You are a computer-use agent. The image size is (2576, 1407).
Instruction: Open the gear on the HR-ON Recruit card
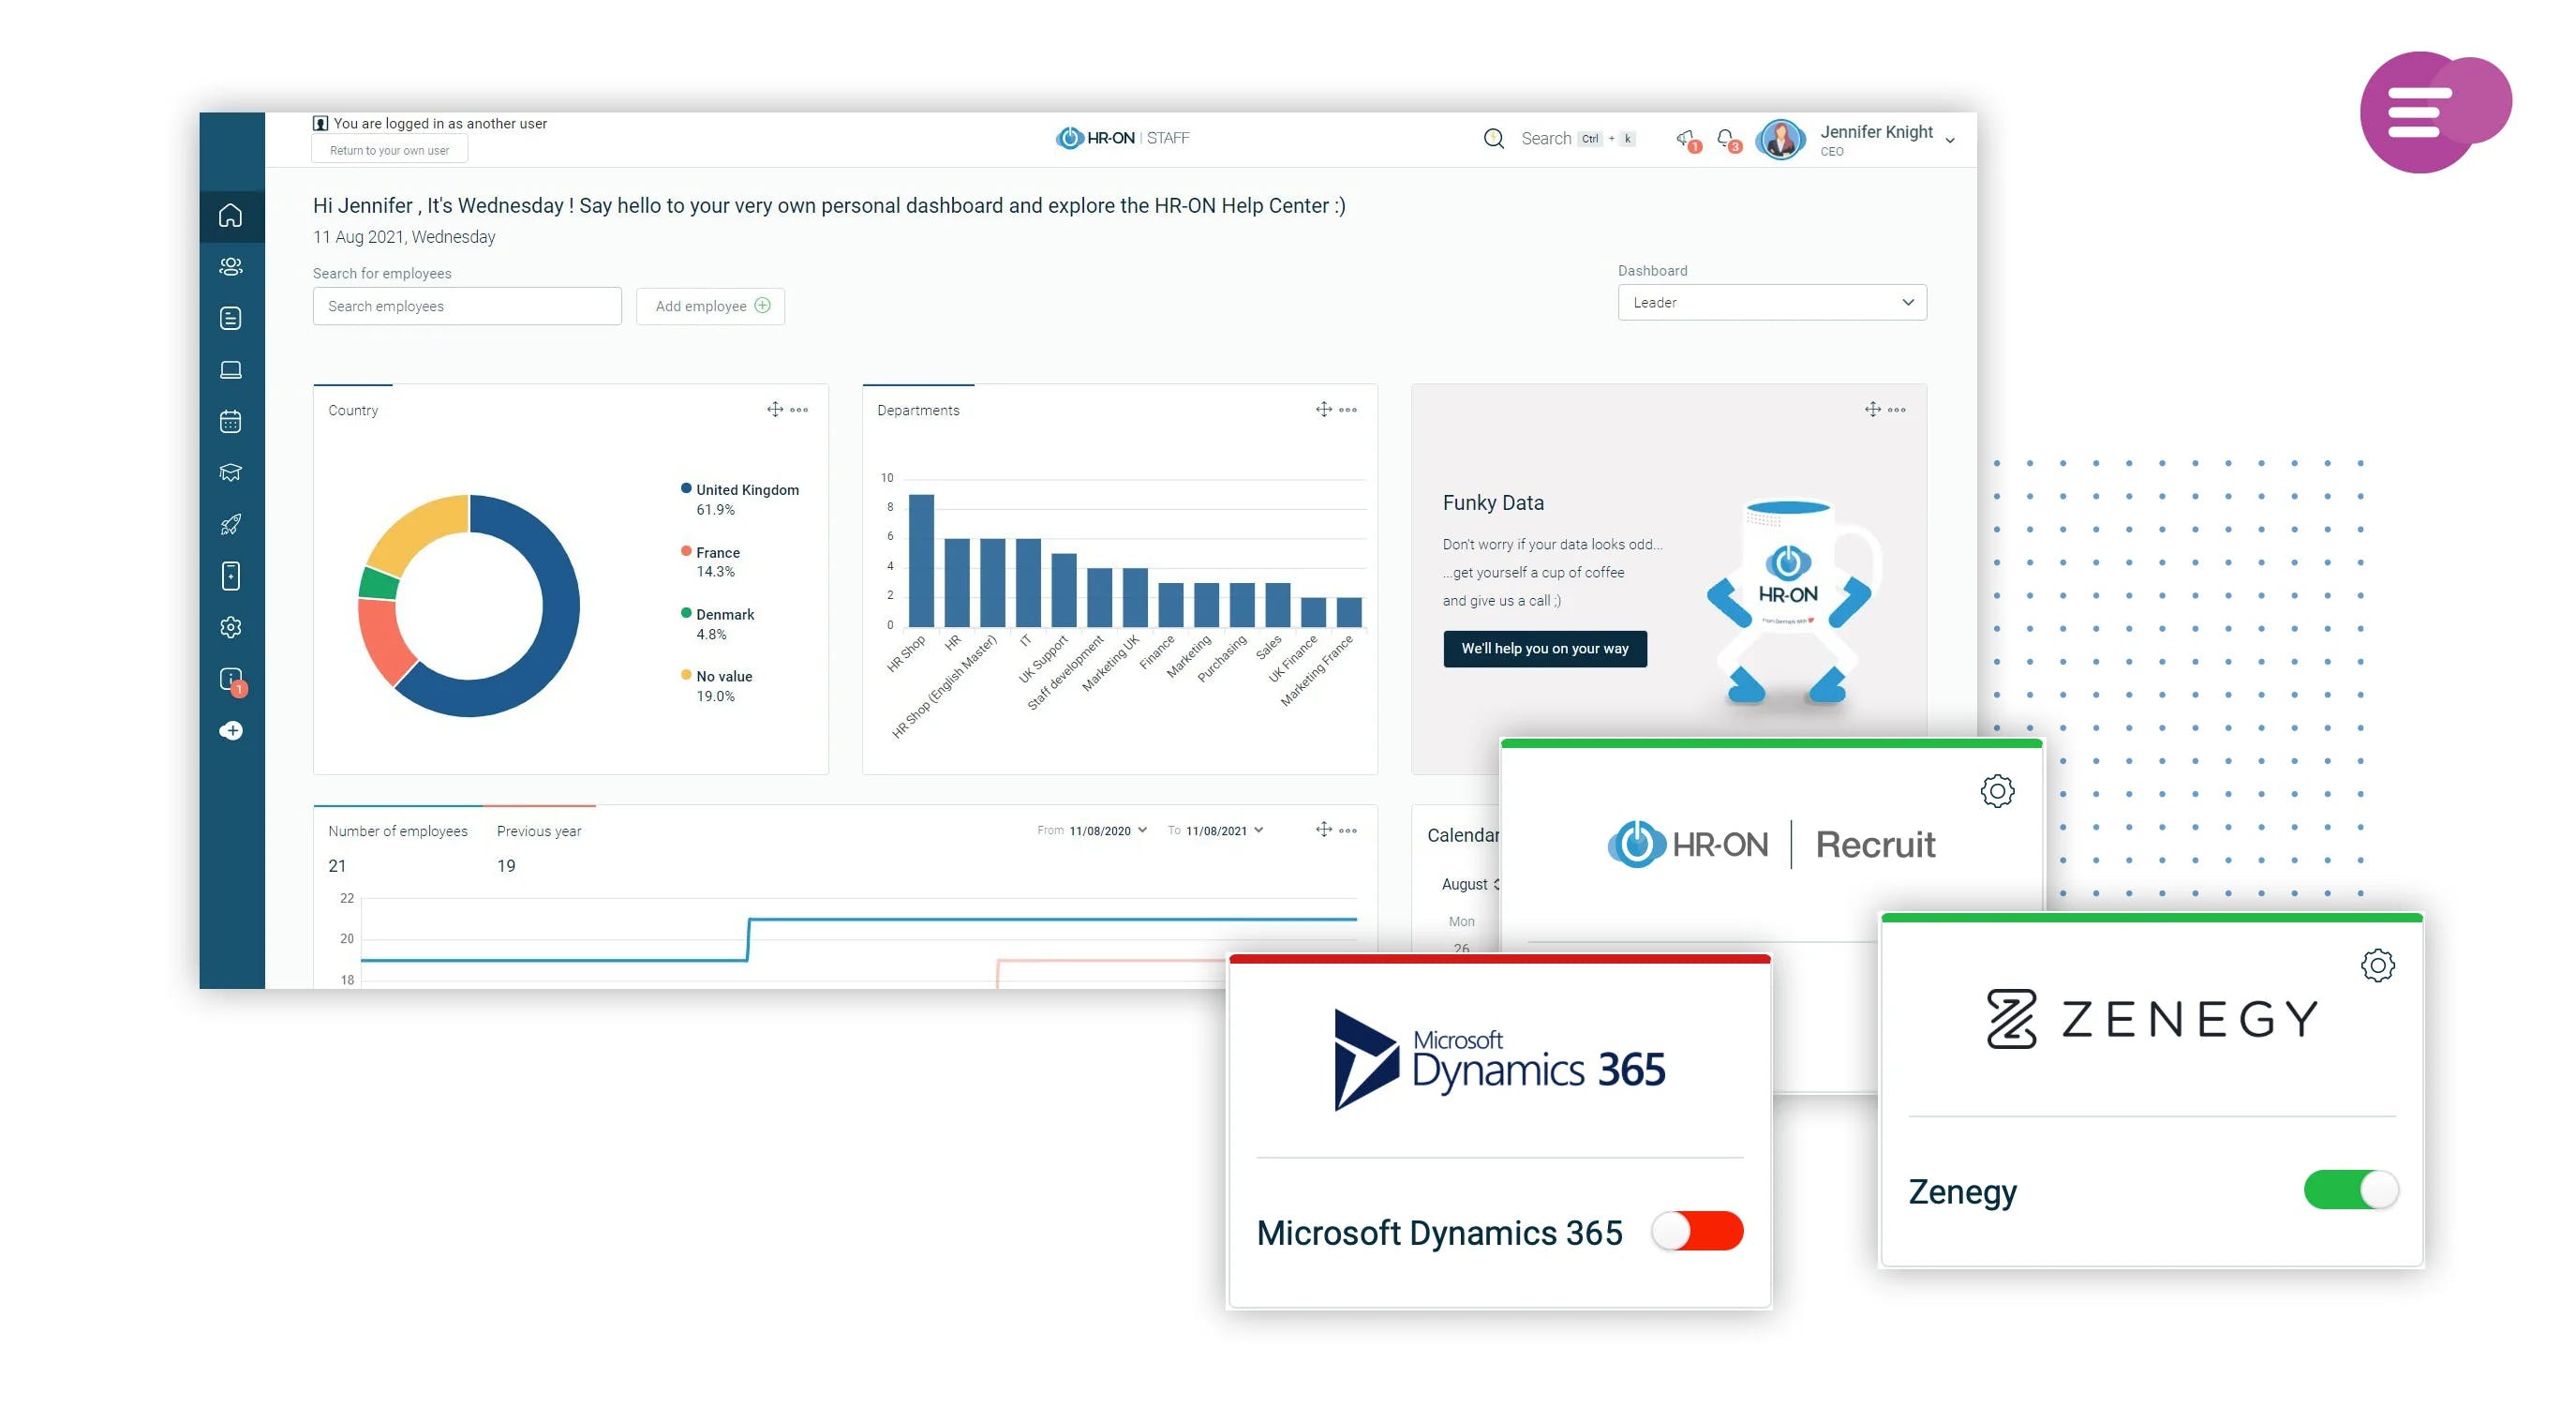1997,791
